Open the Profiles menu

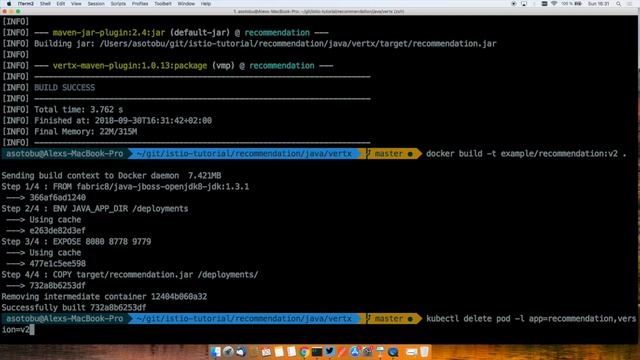[140, 4]
